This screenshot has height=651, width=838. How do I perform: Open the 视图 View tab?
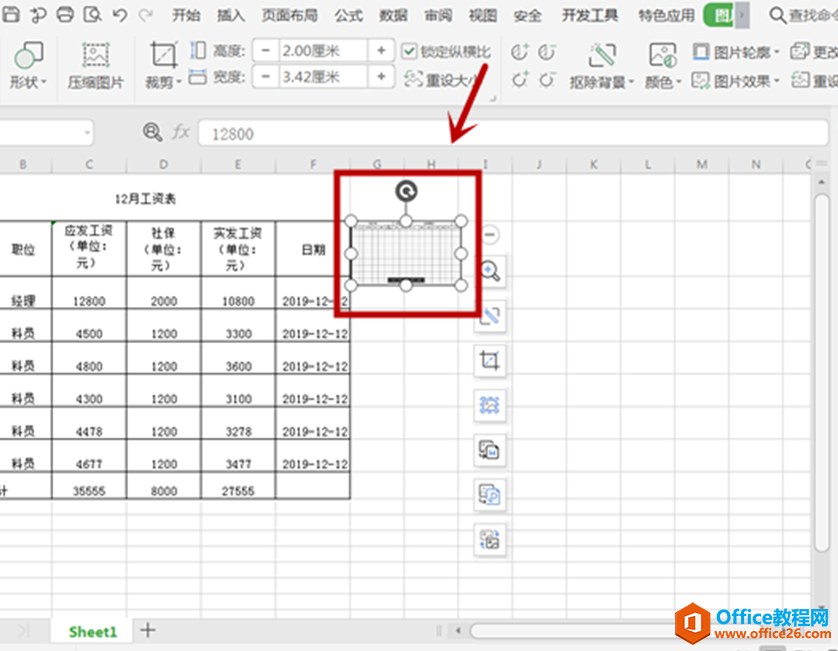(x=483, y=16)
